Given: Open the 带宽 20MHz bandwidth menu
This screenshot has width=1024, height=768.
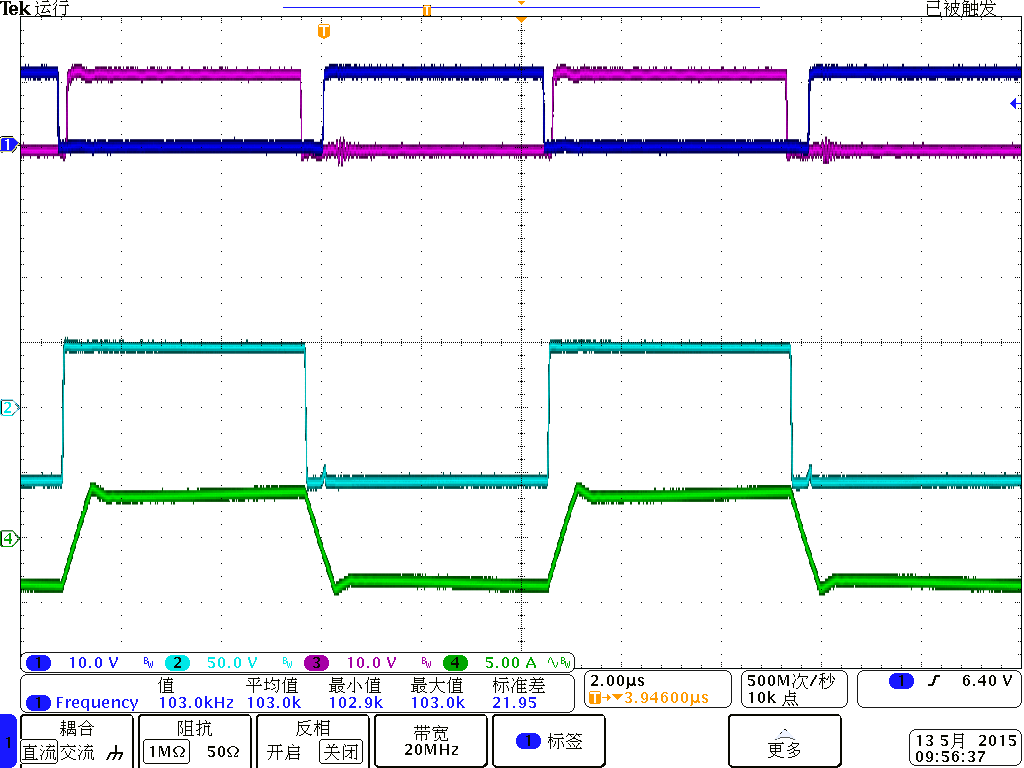Looking at the screenshot, I should (430, 741).
